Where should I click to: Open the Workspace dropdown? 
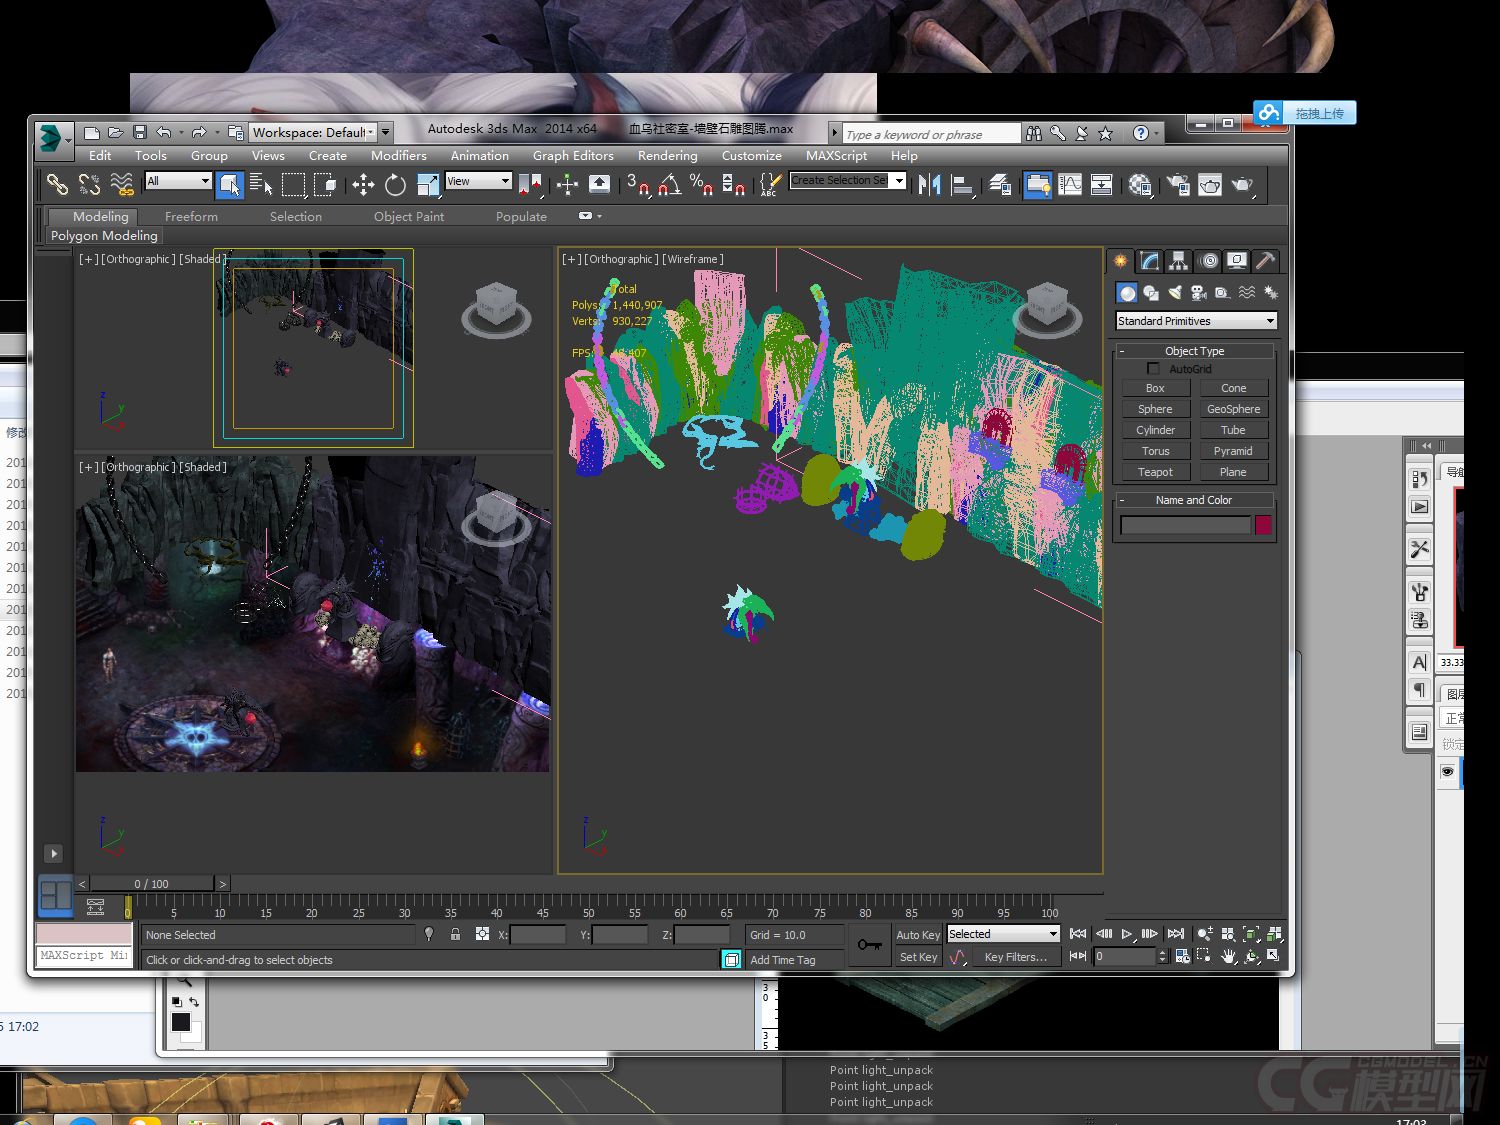314,132
